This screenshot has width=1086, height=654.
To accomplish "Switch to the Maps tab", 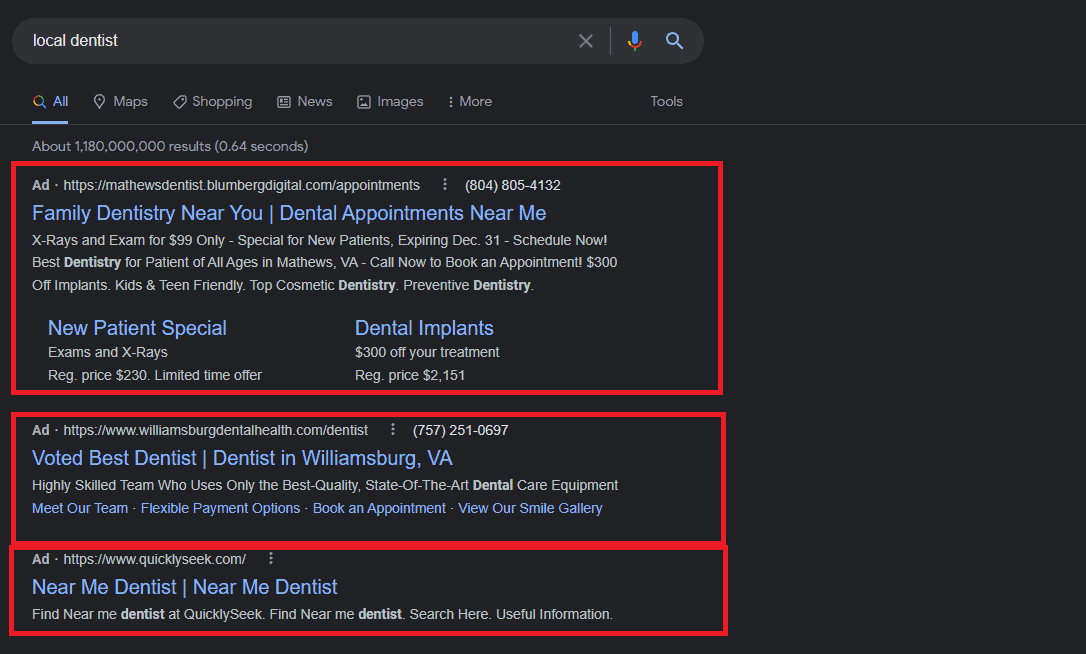I will (121, 102).
